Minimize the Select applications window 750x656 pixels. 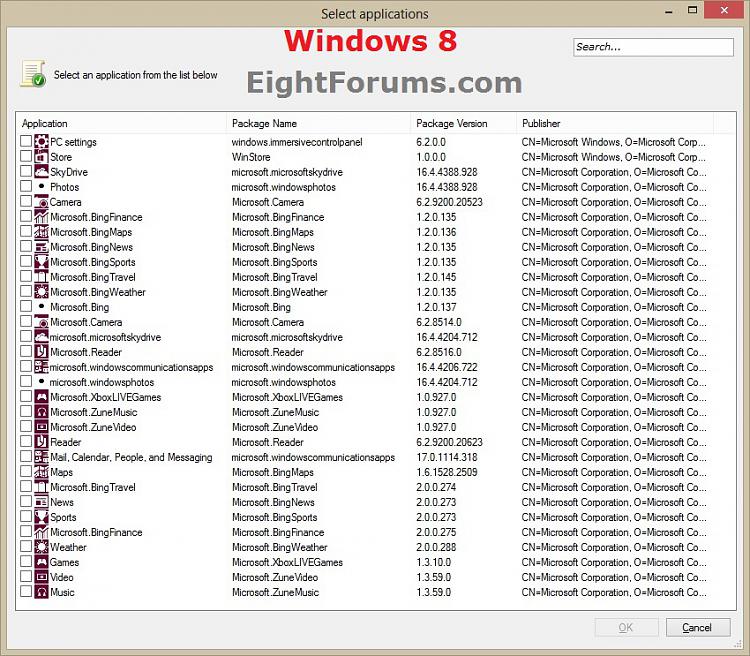[669, 11]
